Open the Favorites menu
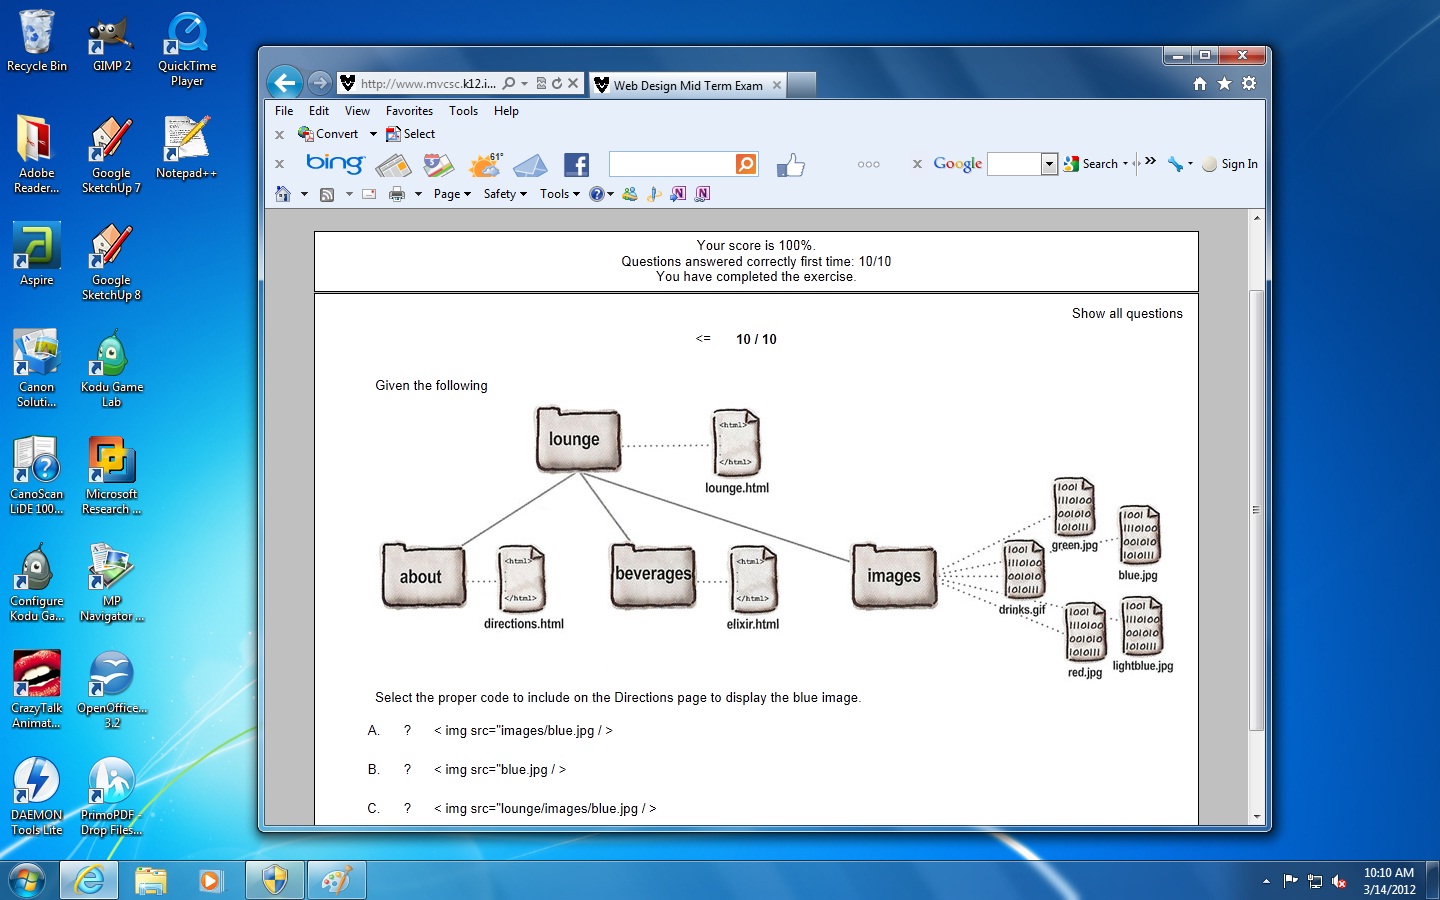 409,111
